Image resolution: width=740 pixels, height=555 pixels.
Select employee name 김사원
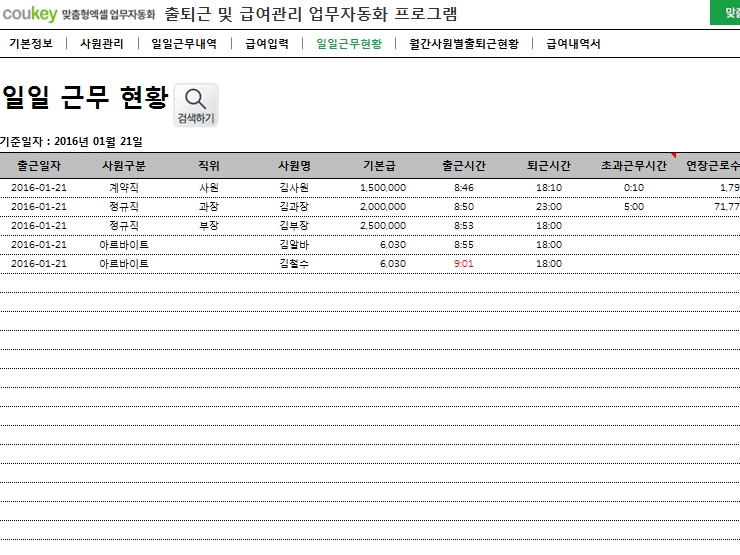tap(294, 188)
